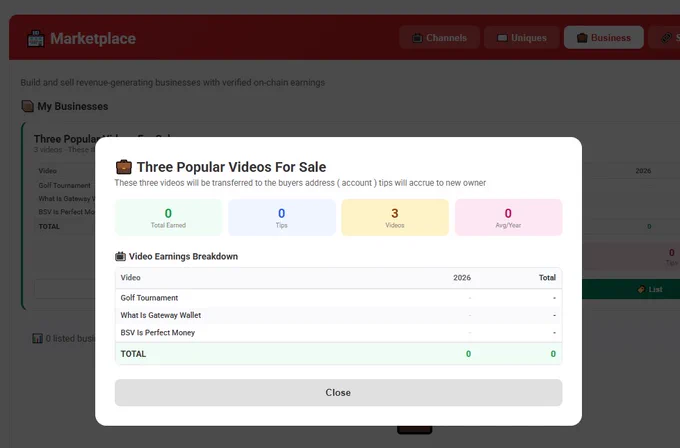
Task: Click the green List button in background
Action: pyautogui.click(x=631, y=289)
